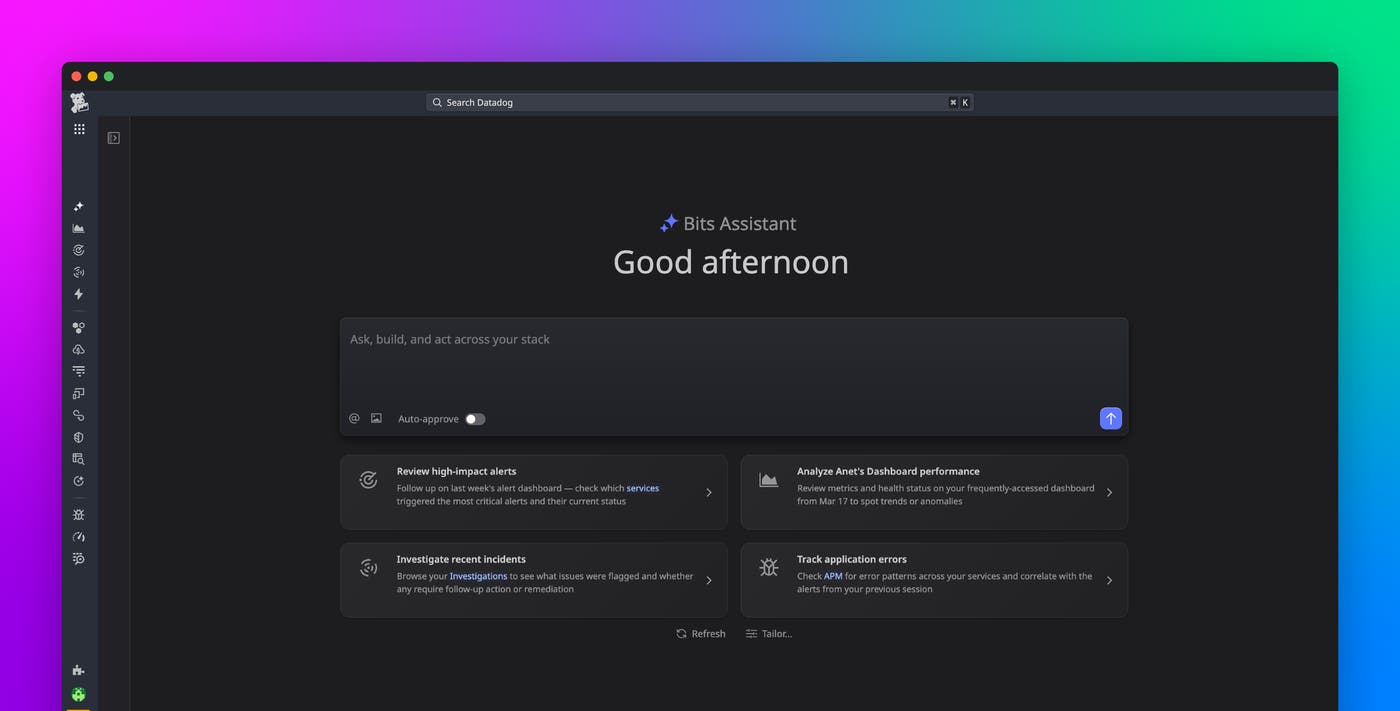The width and height of the screenshot is (1400, 711).
Task: Click the @ mention icon in the prompt box
Action: tap(353, 418)
